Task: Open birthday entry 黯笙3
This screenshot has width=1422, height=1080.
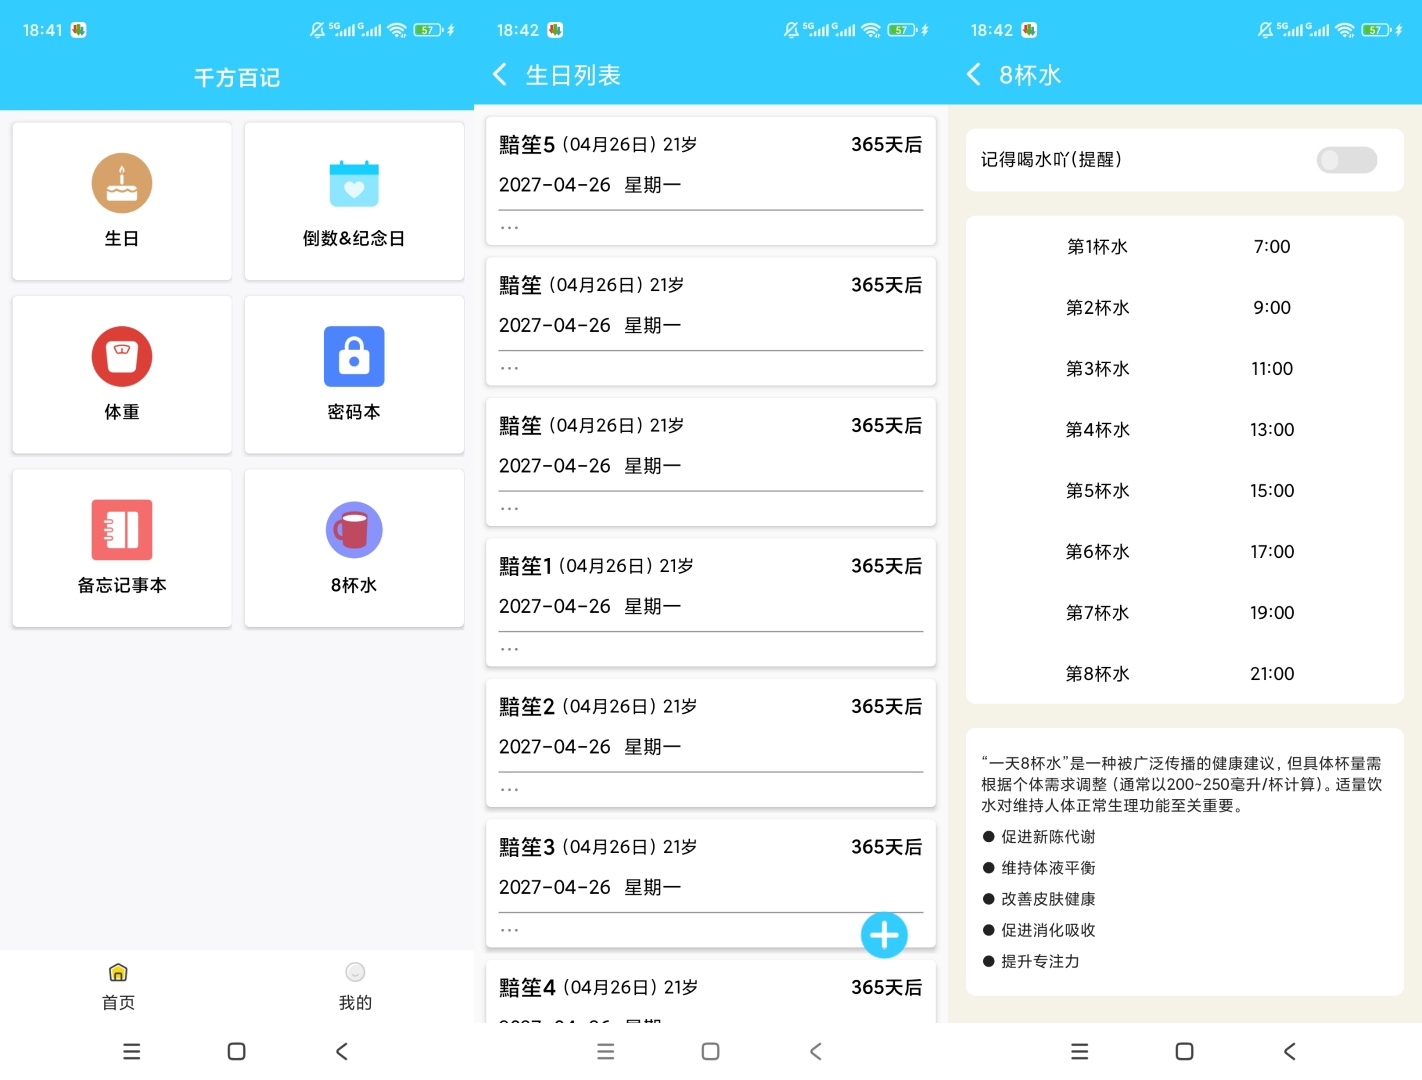Action: point(711,883)
